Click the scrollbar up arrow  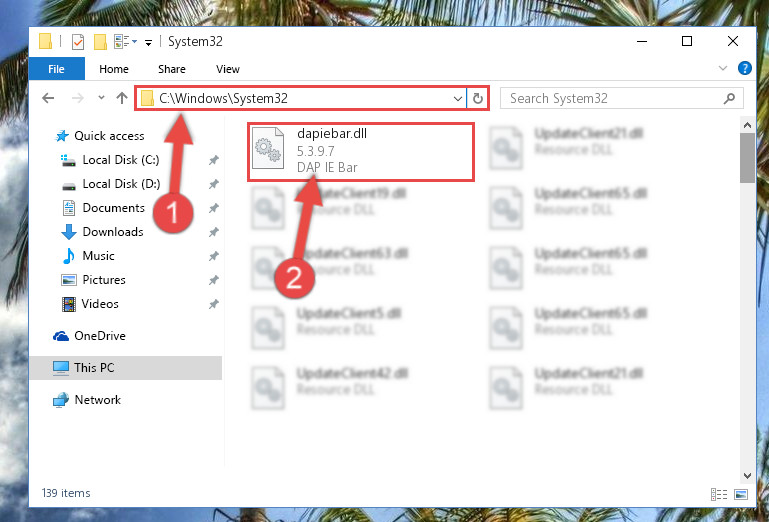coord(747,126)
